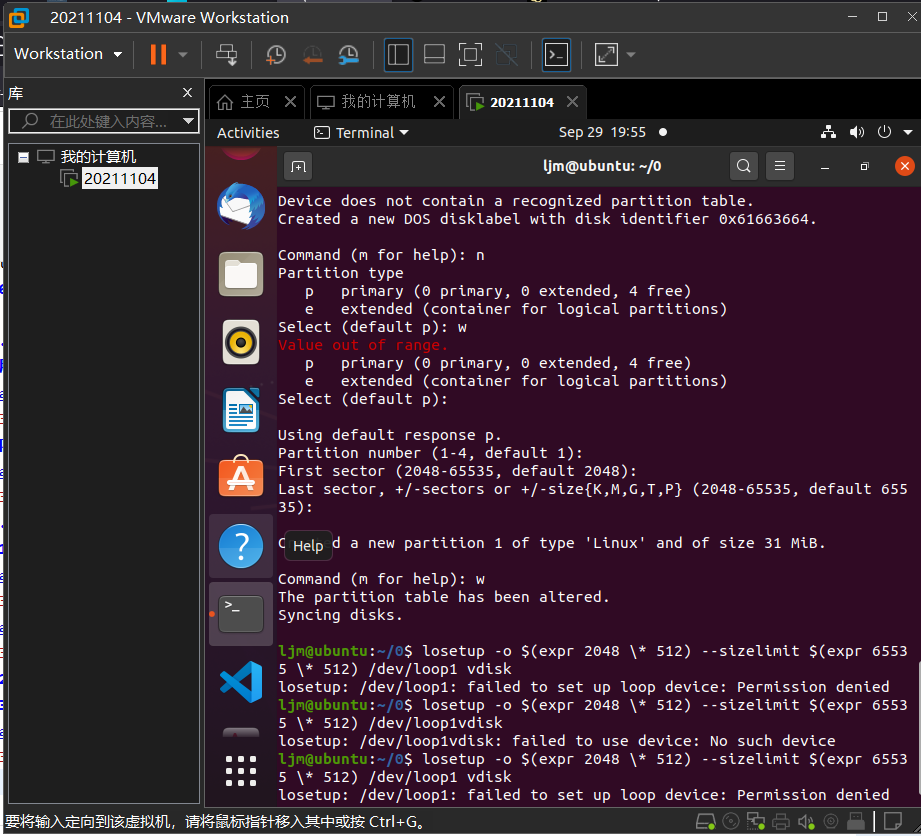Click the CD/DVD drive status icon

pos(731,821)
